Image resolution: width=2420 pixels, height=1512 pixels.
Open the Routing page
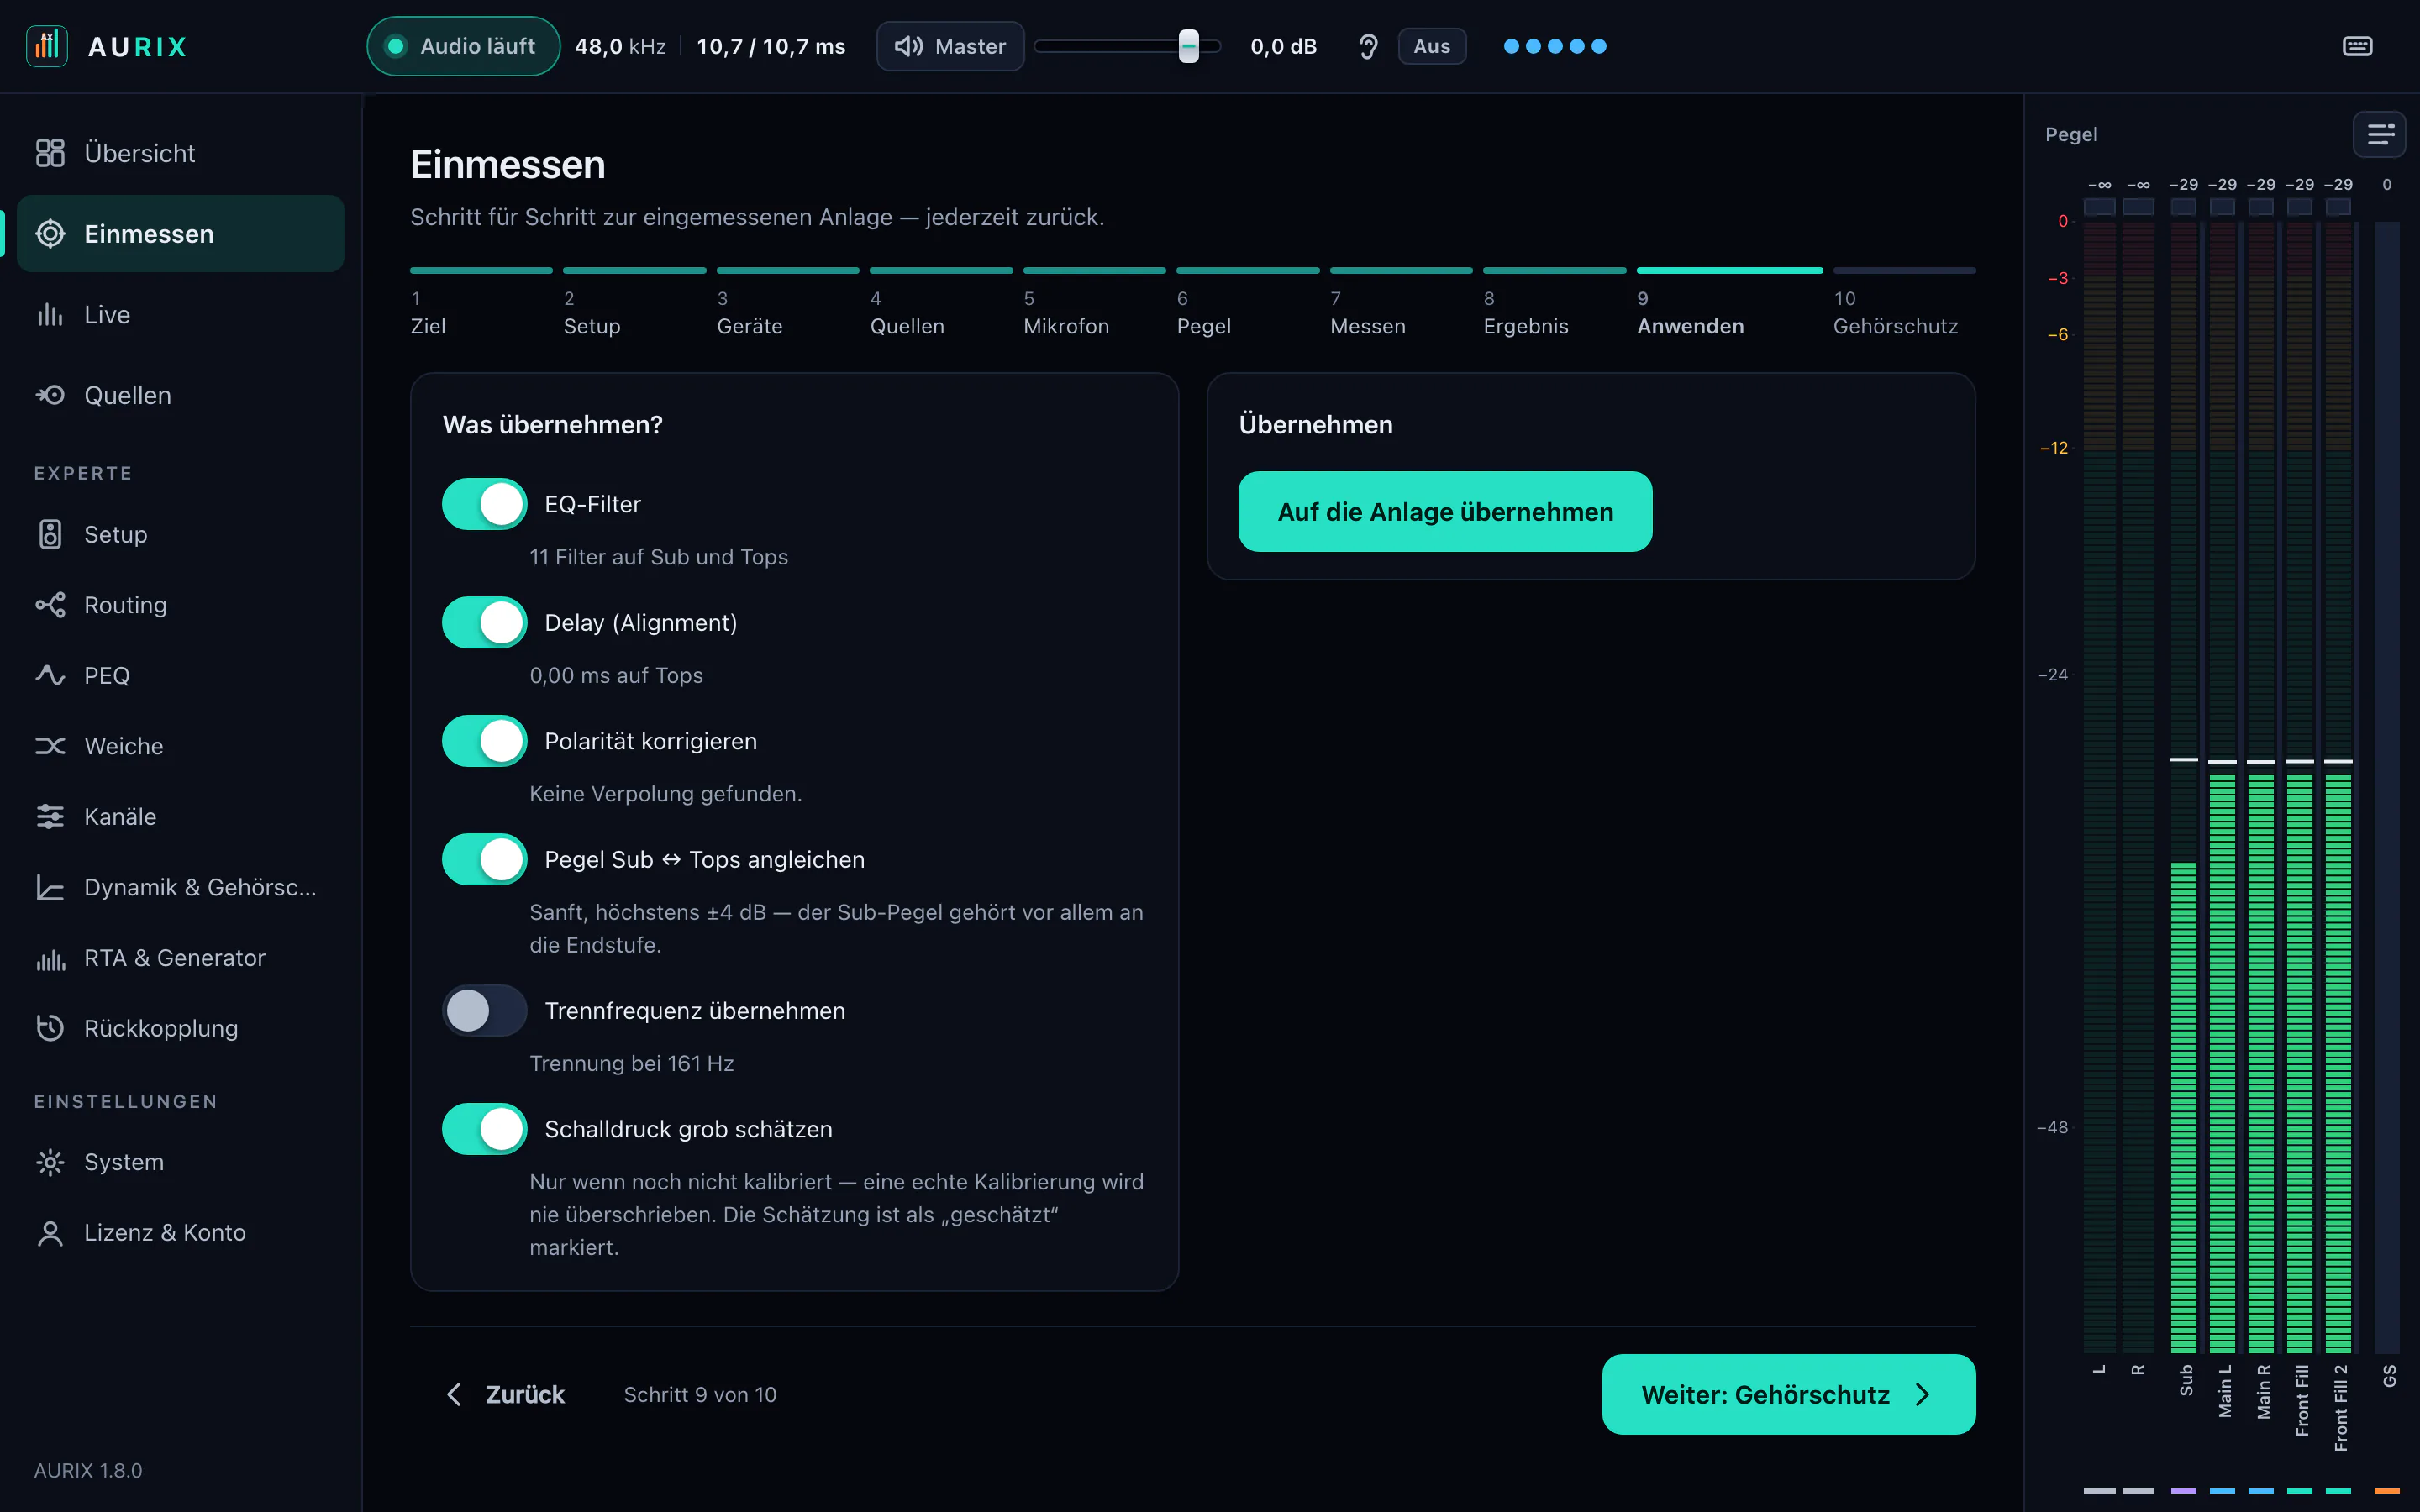pyautogui.click(x=180, y=605)
